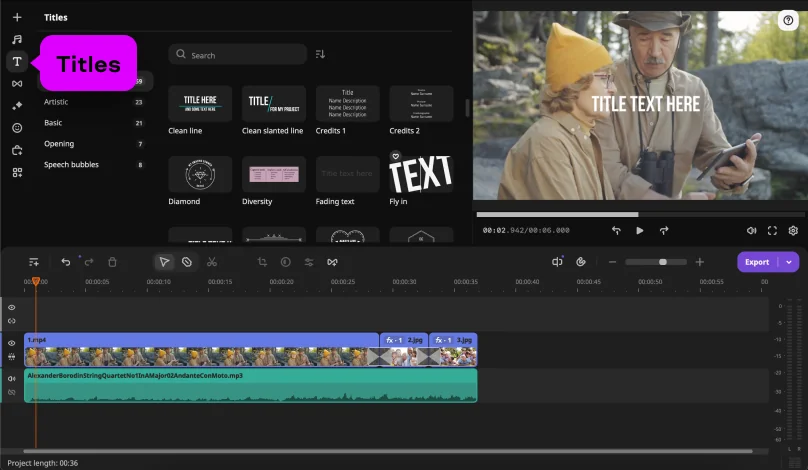Choose the Fly in title thumbnail
Image resolution: width=808 pixels, height=470 pixels.
[x=421, y=174]
